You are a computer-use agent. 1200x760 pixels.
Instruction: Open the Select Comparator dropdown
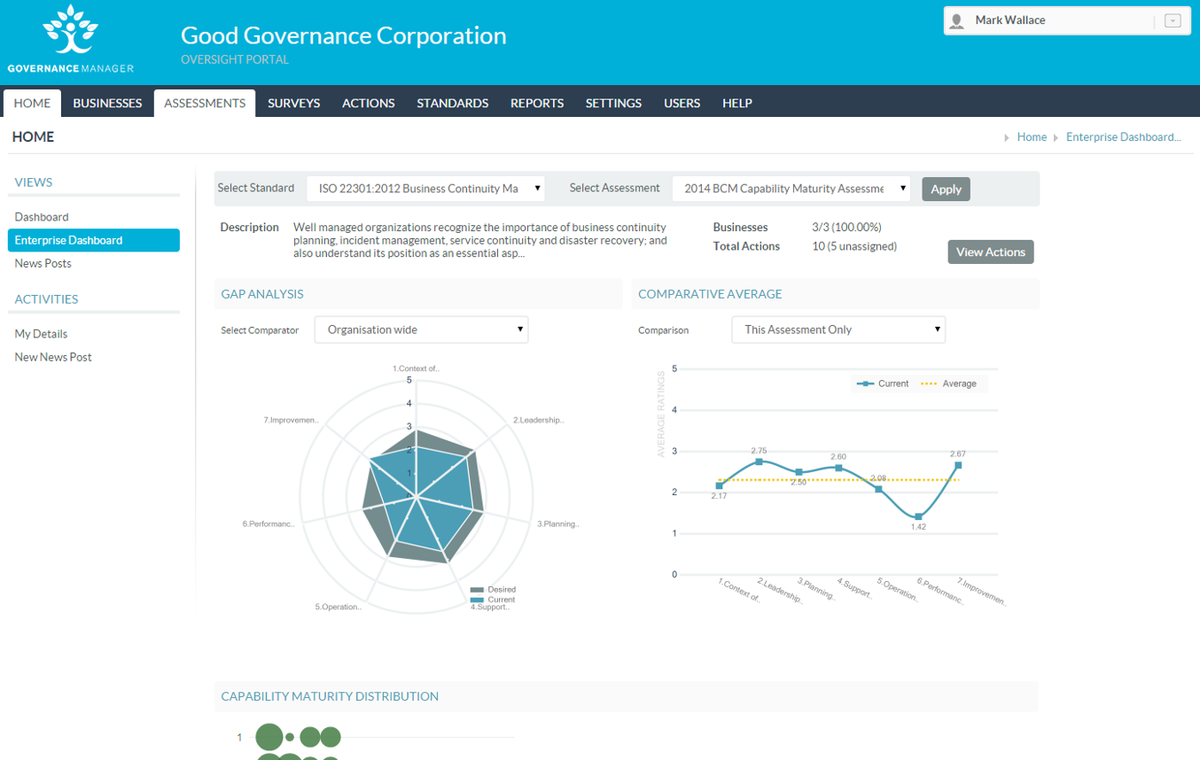(421, 329)
